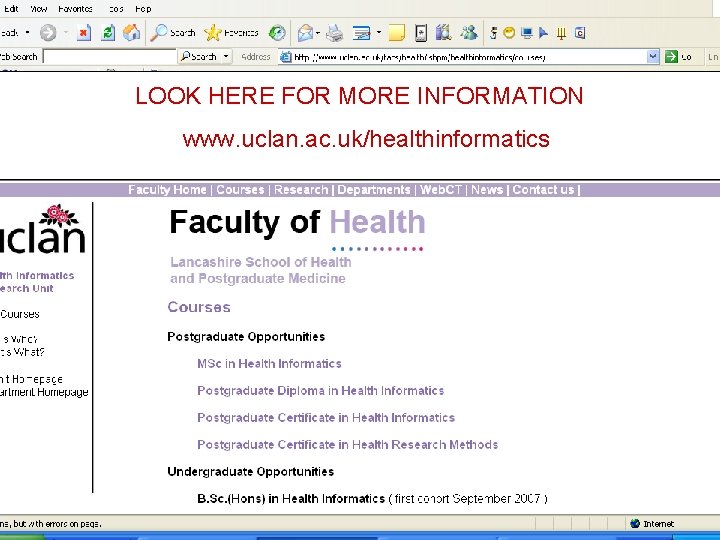Open the web Search button dropdown arrow
The image size is (720, 540).
coord(226,56)
